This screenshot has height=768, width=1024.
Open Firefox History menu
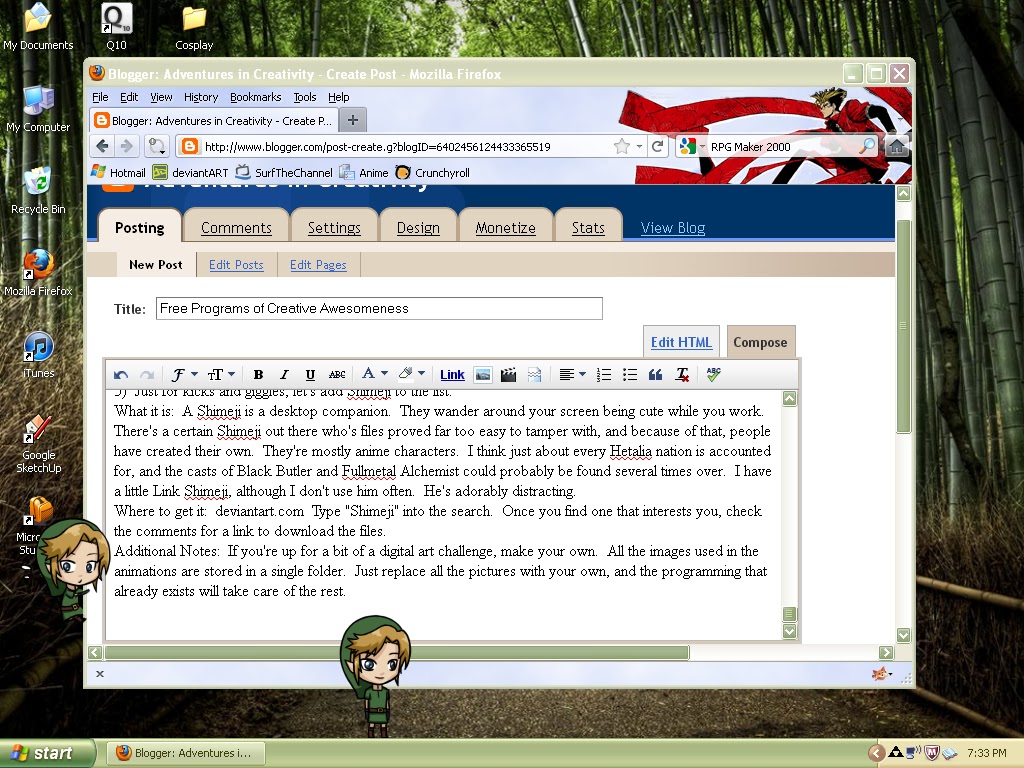(200, 97)
